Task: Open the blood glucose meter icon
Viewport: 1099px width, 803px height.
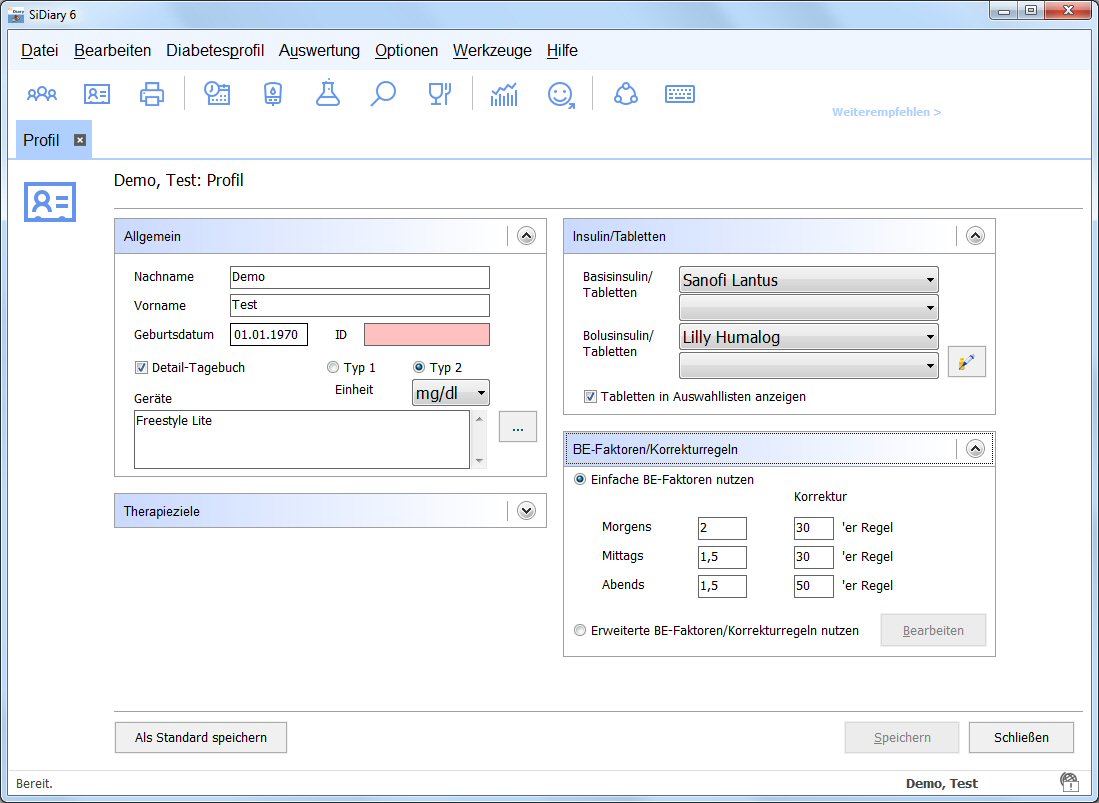Action: [x=272, y=94]
